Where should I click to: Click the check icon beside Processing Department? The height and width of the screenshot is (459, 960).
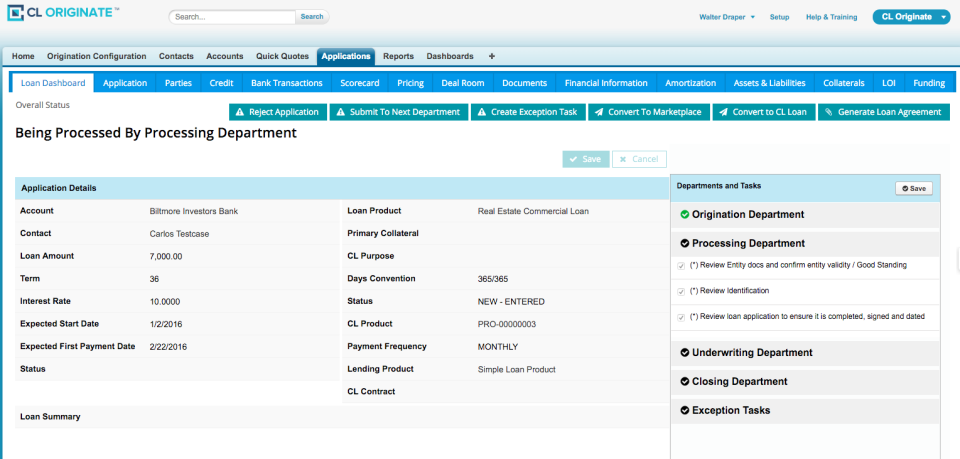pyautogui.click(x=684, y=244)
